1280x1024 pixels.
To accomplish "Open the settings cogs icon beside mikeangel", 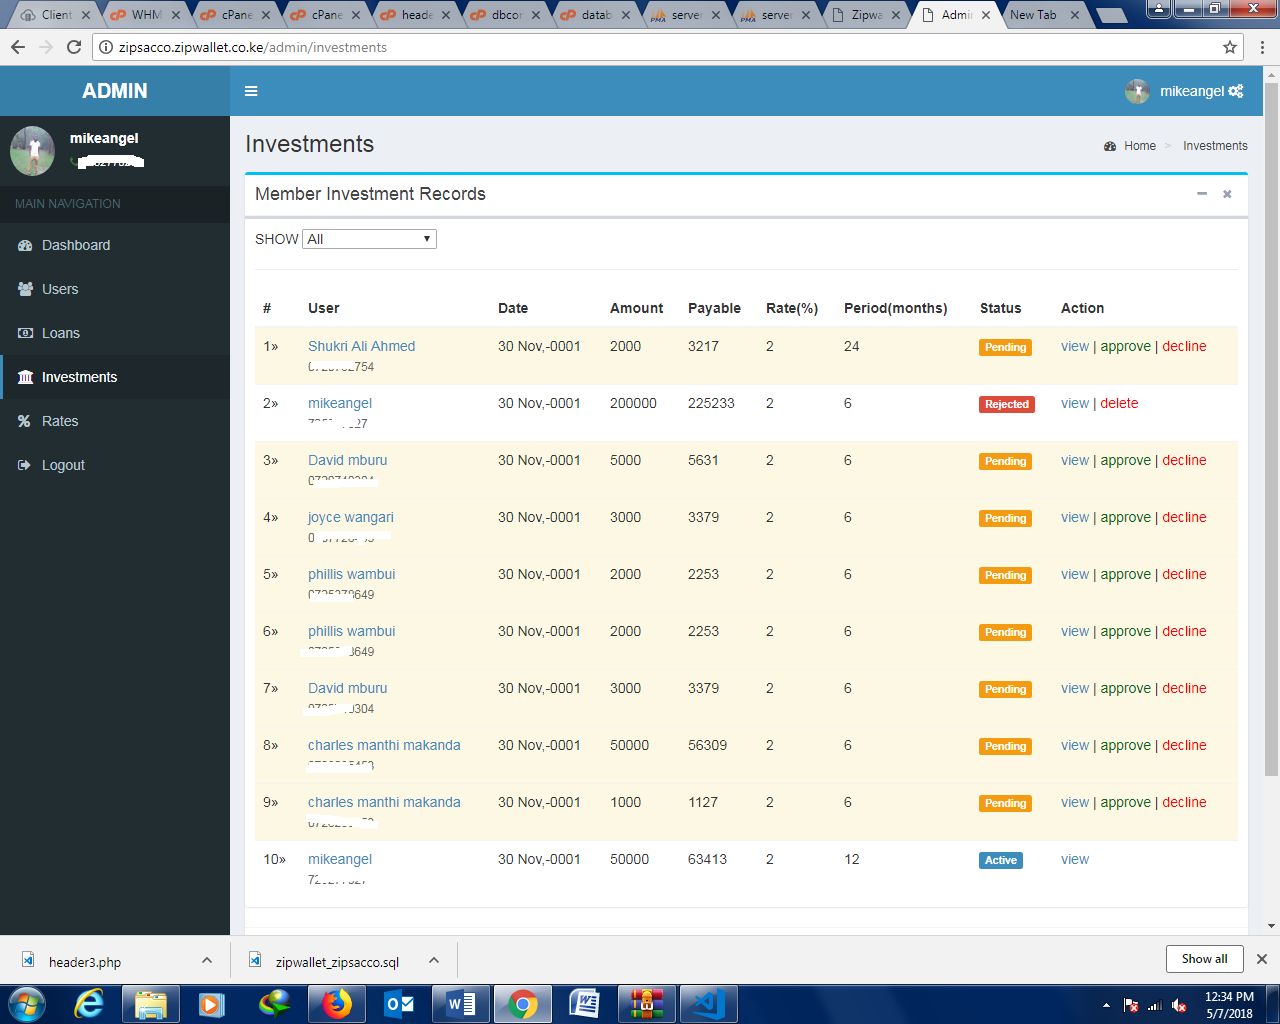I will coord(1236,91).
